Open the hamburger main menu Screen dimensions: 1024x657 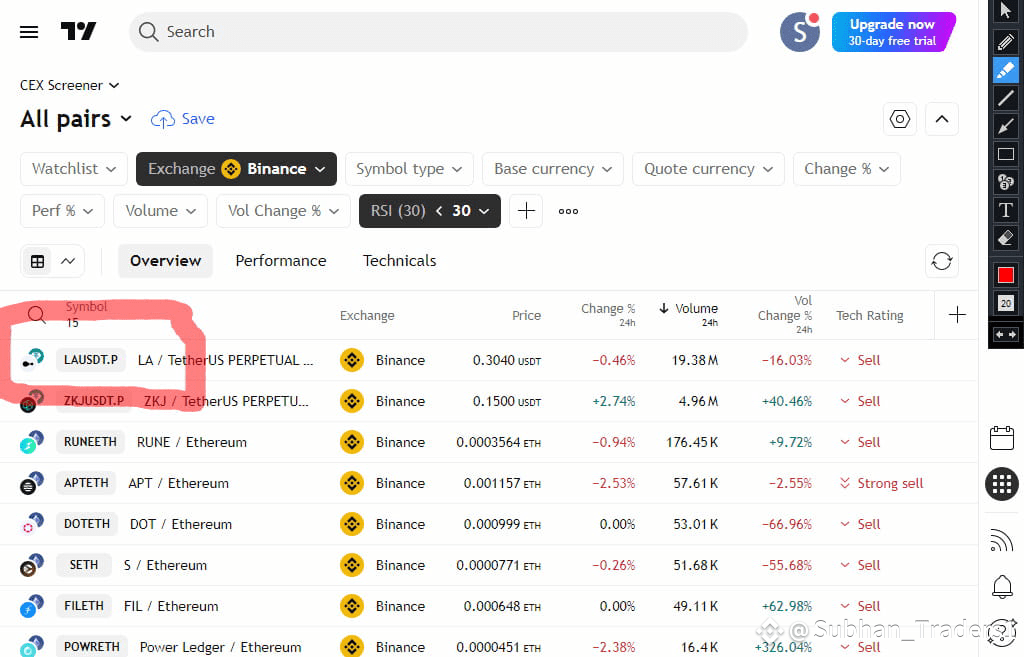[x=29, y=31]
